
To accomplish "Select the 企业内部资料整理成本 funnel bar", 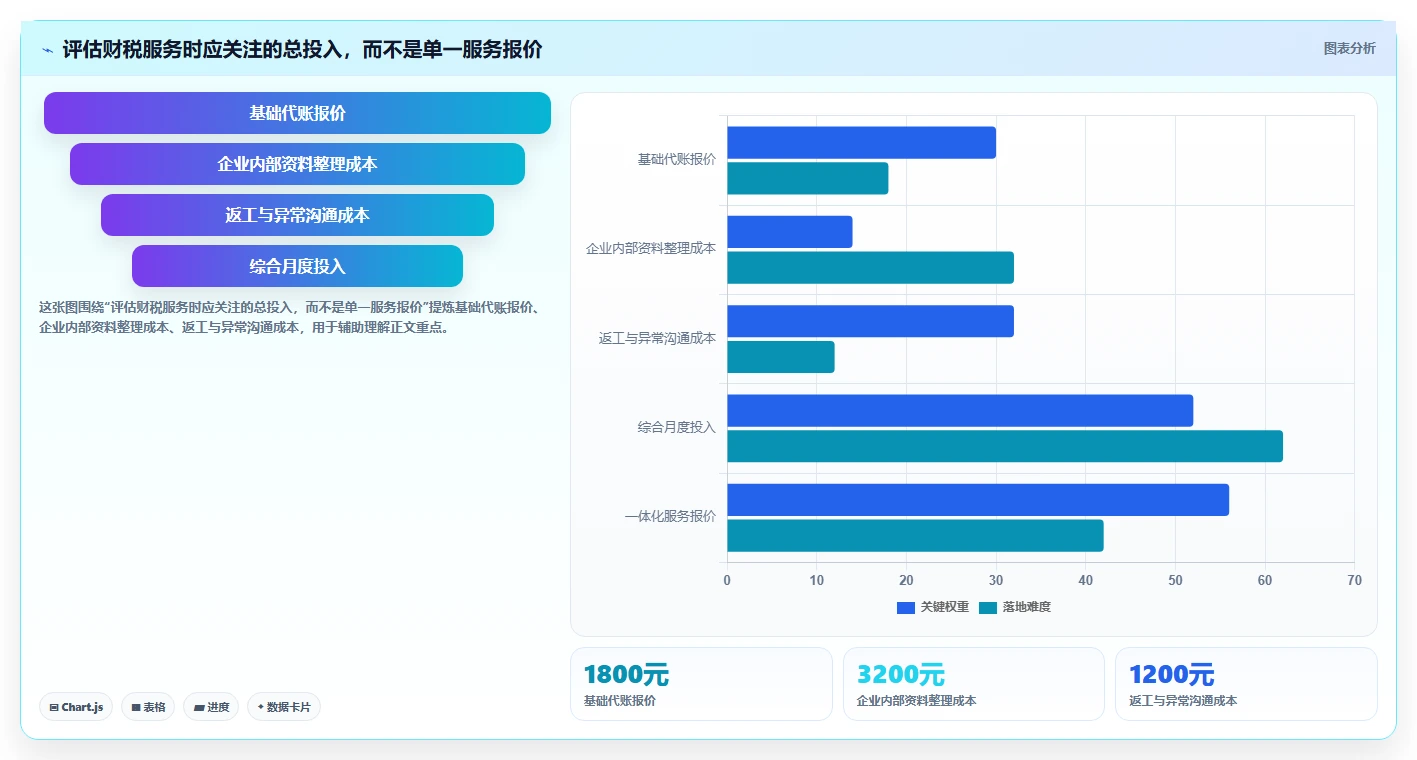I will coord(297,164).
